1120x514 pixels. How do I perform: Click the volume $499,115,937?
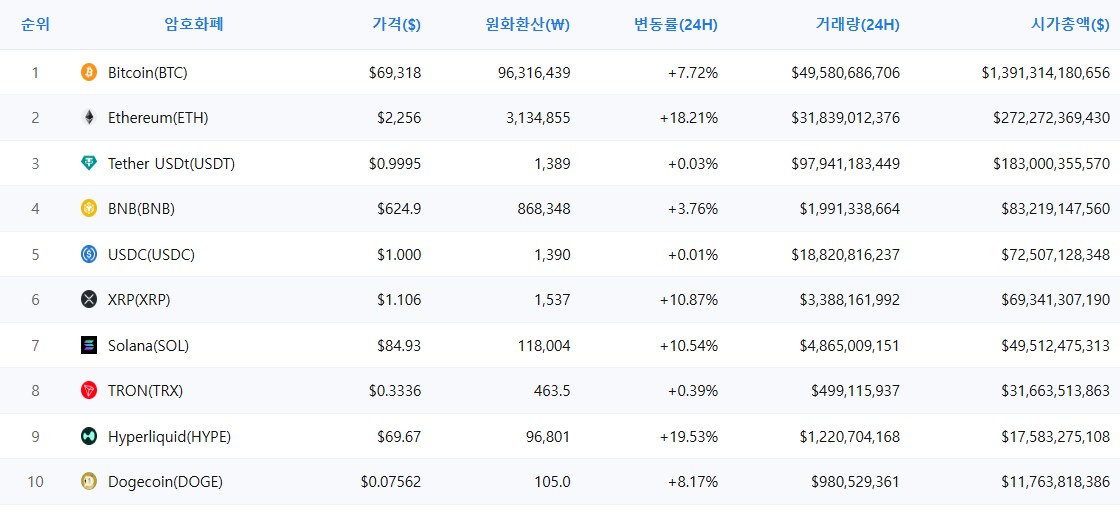point(856,391)
